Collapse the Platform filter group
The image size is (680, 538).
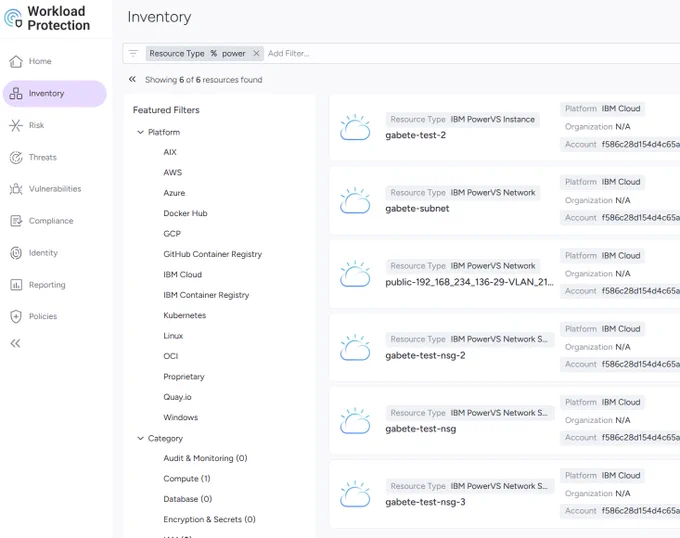point(141,132)
